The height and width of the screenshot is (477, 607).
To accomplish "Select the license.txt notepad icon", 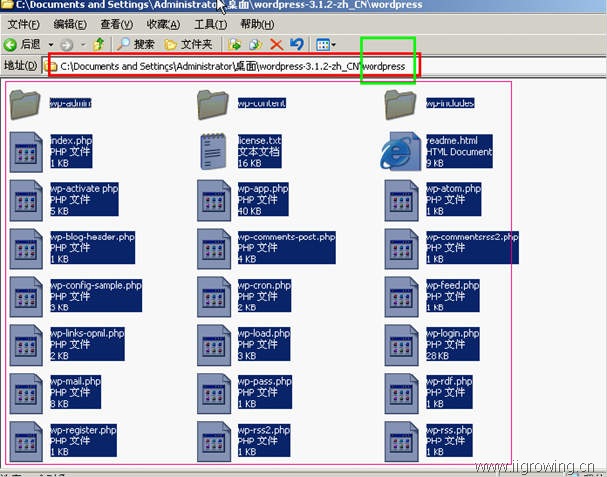I will click(x=213, y=152).
